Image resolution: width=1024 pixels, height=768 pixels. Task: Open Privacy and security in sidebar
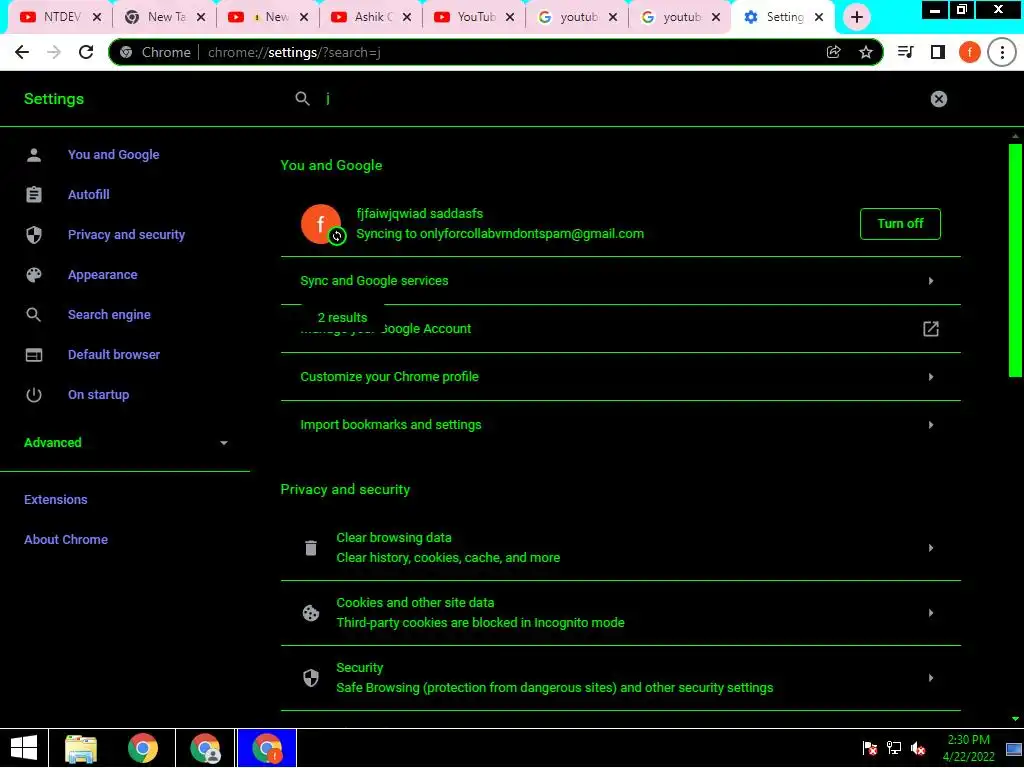[x=126, y=234]
